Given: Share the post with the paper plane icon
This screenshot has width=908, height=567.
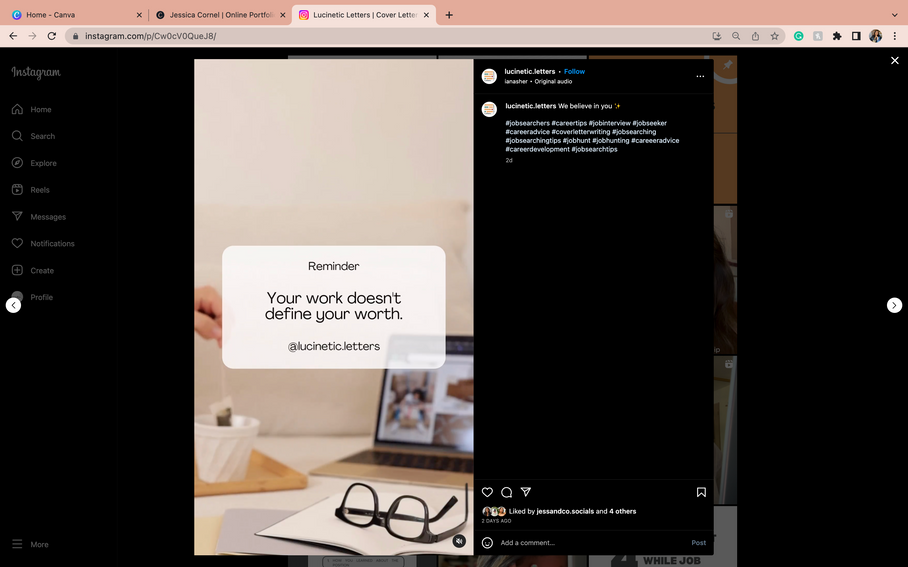Looking at the screenshot, I should (526, 492).
